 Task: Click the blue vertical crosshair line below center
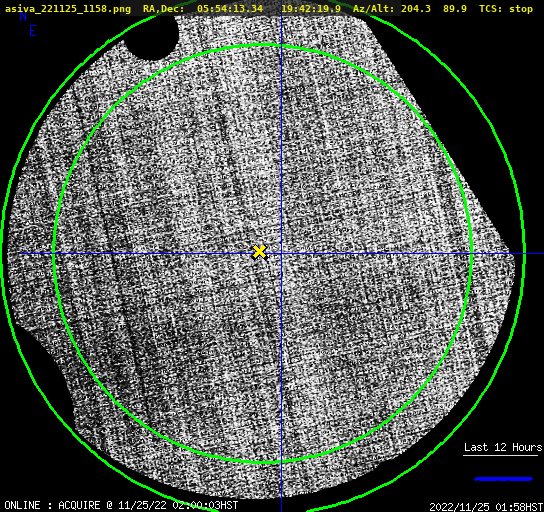click(281, 382)
